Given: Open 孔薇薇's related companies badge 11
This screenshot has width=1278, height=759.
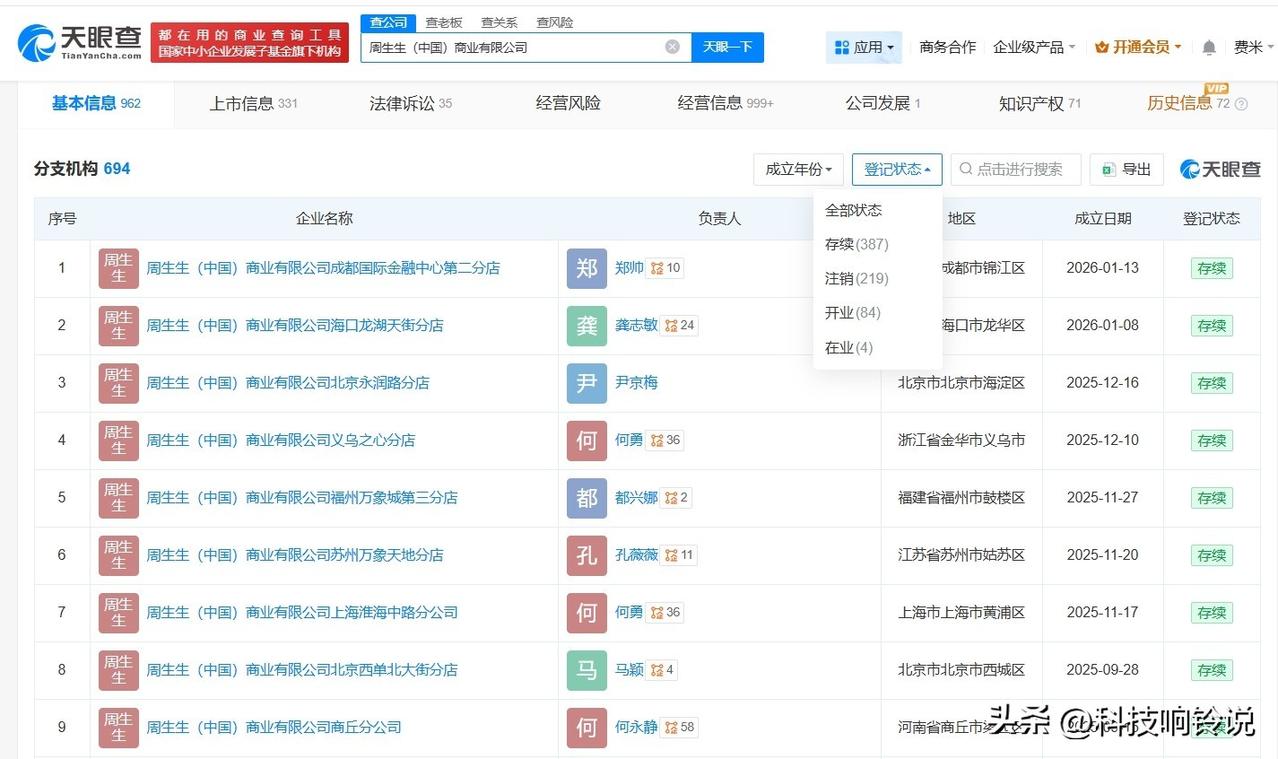Looking at the screenshot, I should pos(679,555).
